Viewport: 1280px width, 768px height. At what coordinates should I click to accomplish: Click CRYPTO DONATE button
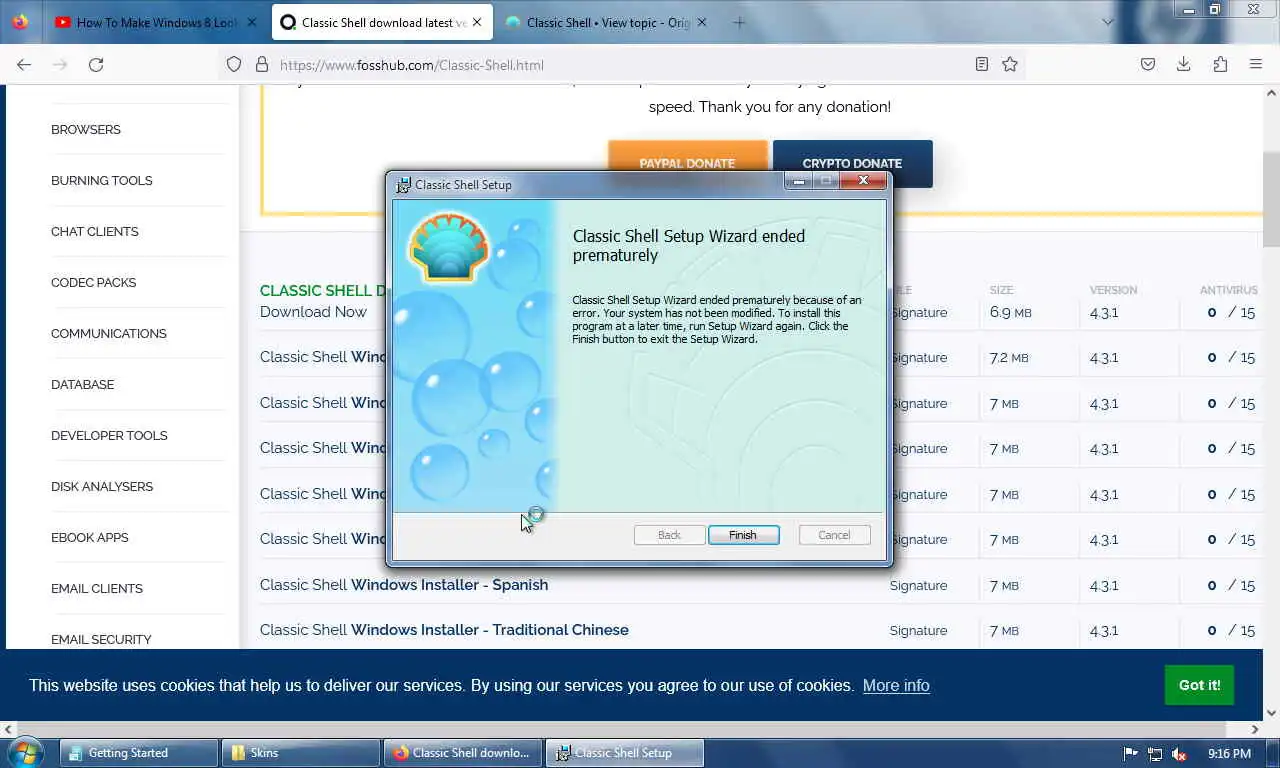click(x=852, y=163)
